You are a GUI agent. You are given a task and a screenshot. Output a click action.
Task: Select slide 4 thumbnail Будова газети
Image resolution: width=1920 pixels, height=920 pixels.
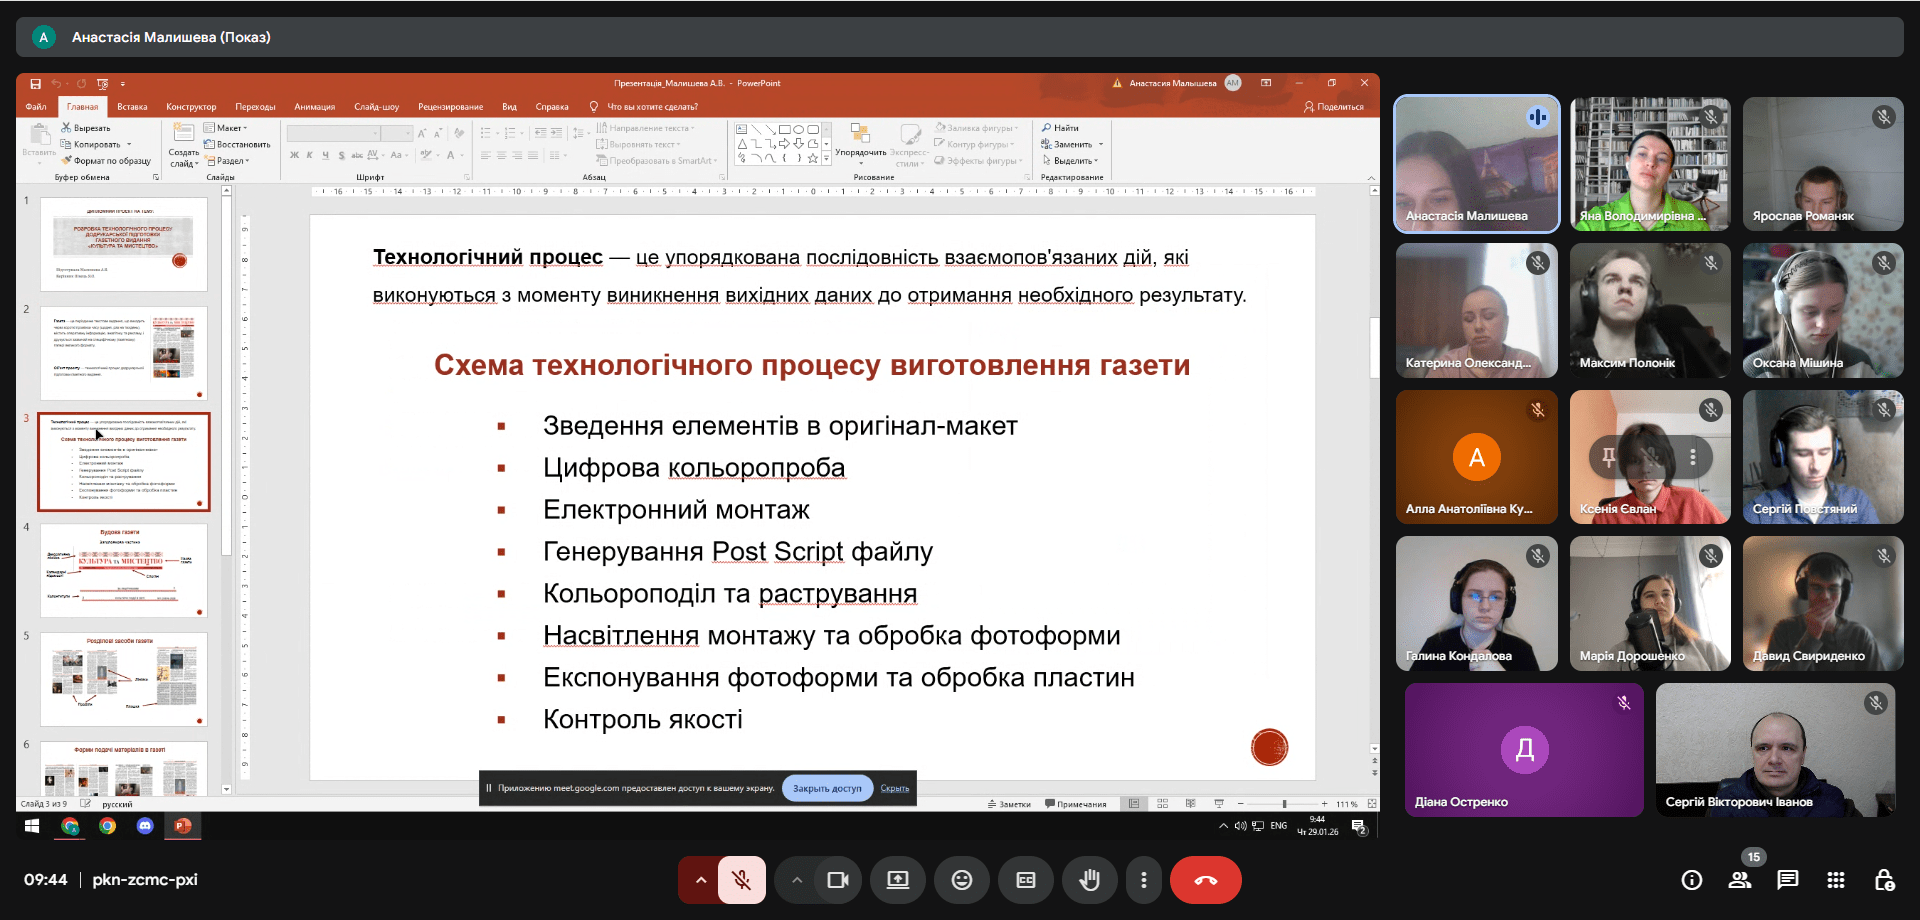point(124,570)
